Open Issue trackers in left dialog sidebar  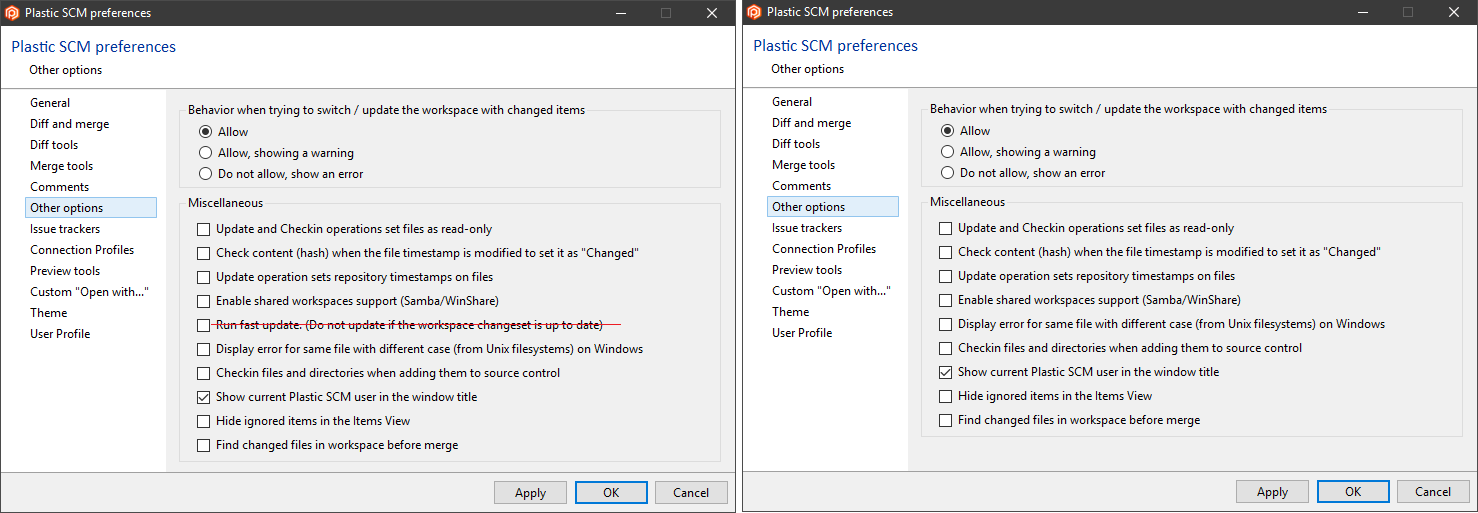(65, 229)
